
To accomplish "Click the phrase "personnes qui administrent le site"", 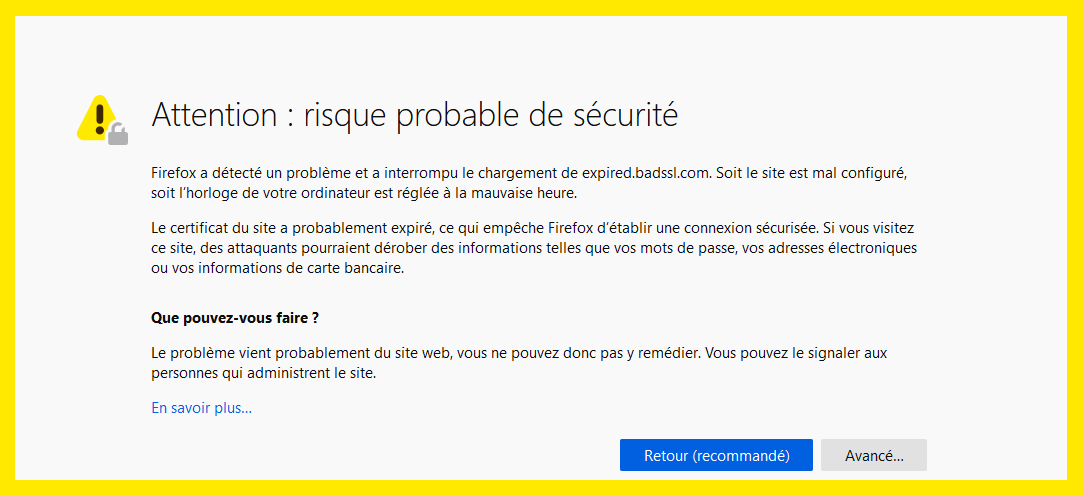I will coord(263,373).
